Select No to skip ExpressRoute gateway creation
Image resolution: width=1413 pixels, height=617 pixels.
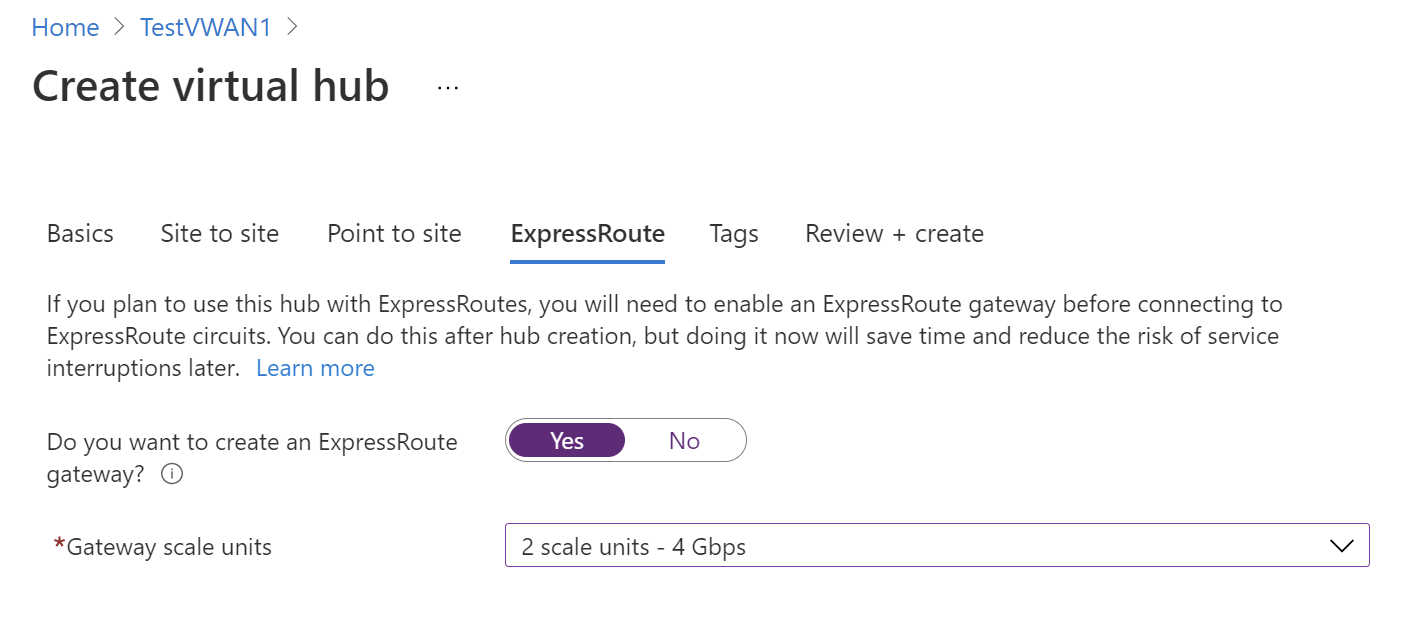coord(685,440)
